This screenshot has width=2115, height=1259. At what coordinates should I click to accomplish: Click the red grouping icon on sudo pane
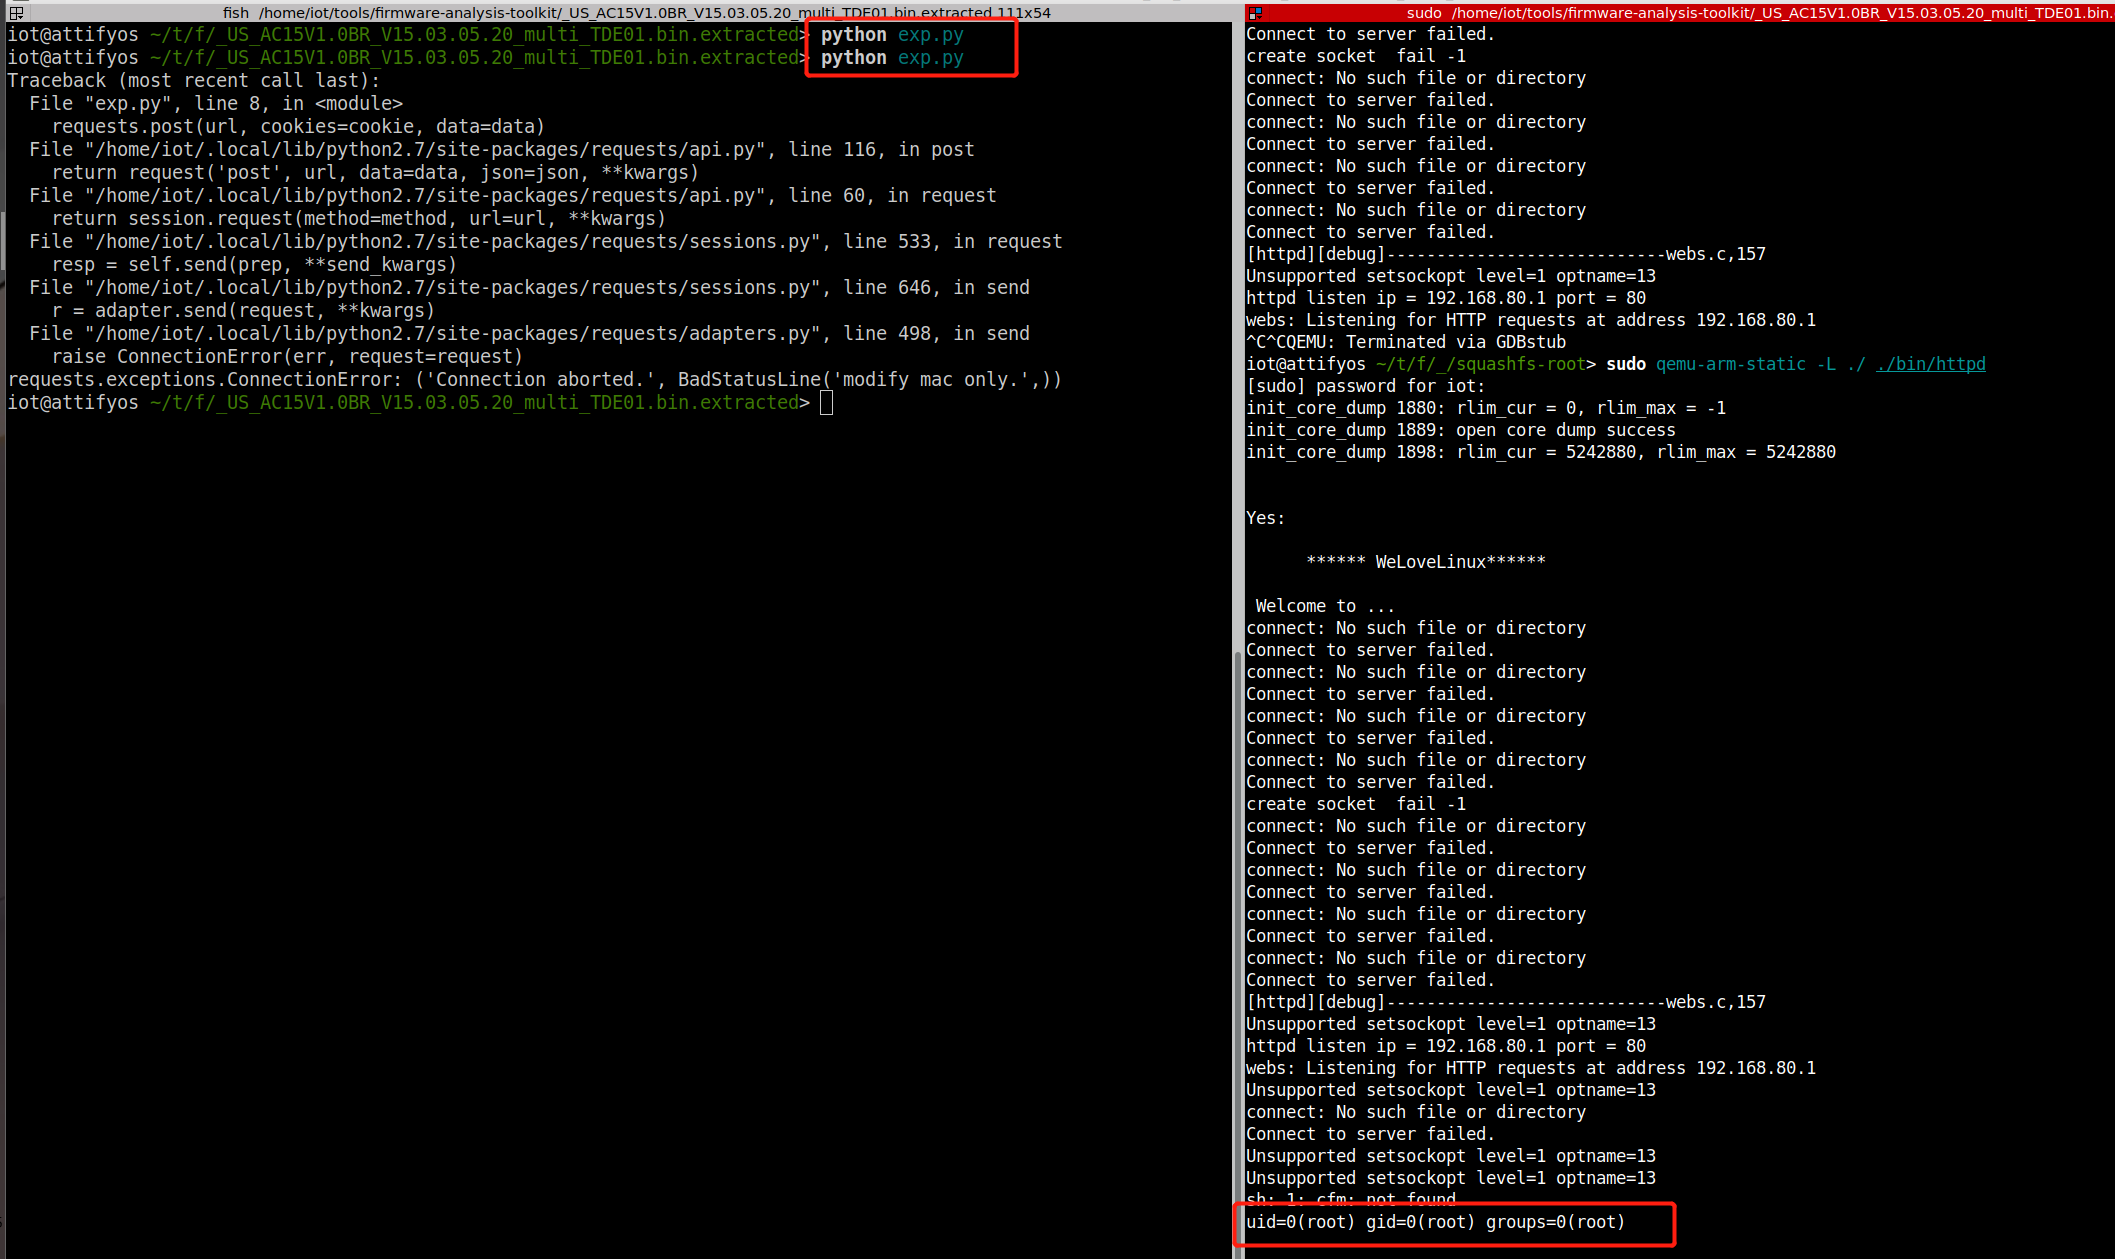pyautogui.click(x=1256, y=12)
